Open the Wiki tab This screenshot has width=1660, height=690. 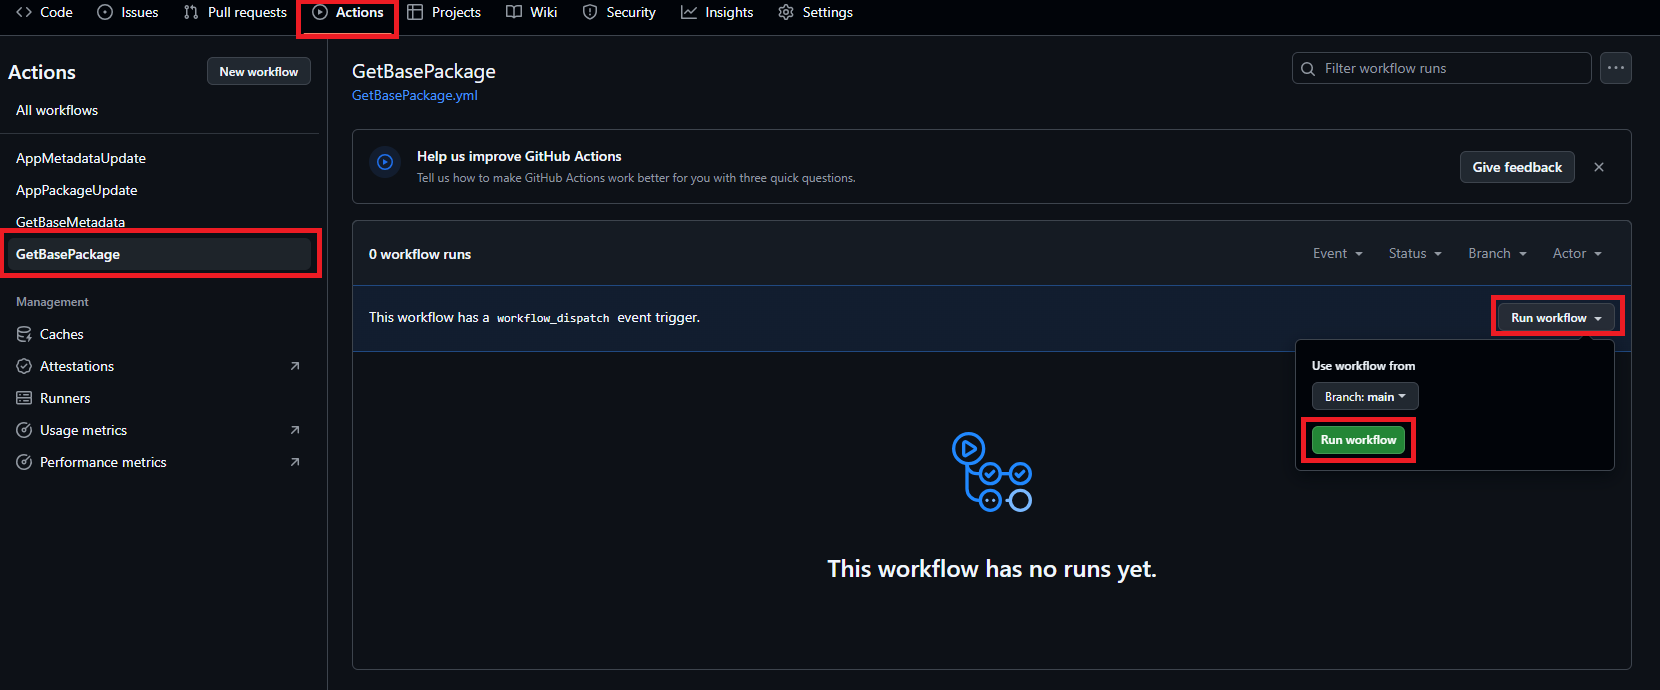coord(531,12)
